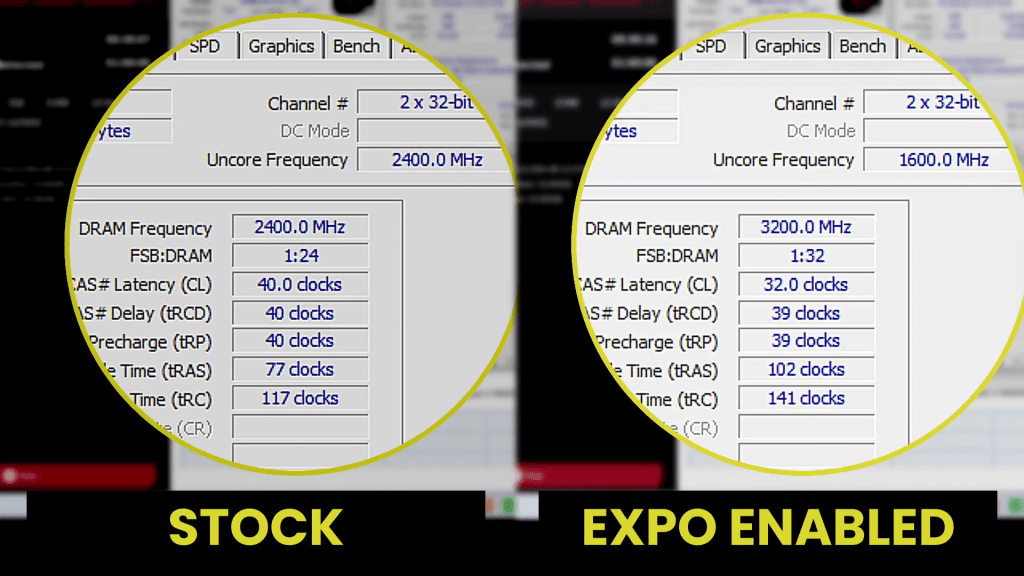Click the 117 clocks tRC value
This screenshot has height=576, width=1024.
tap(300, 398)
